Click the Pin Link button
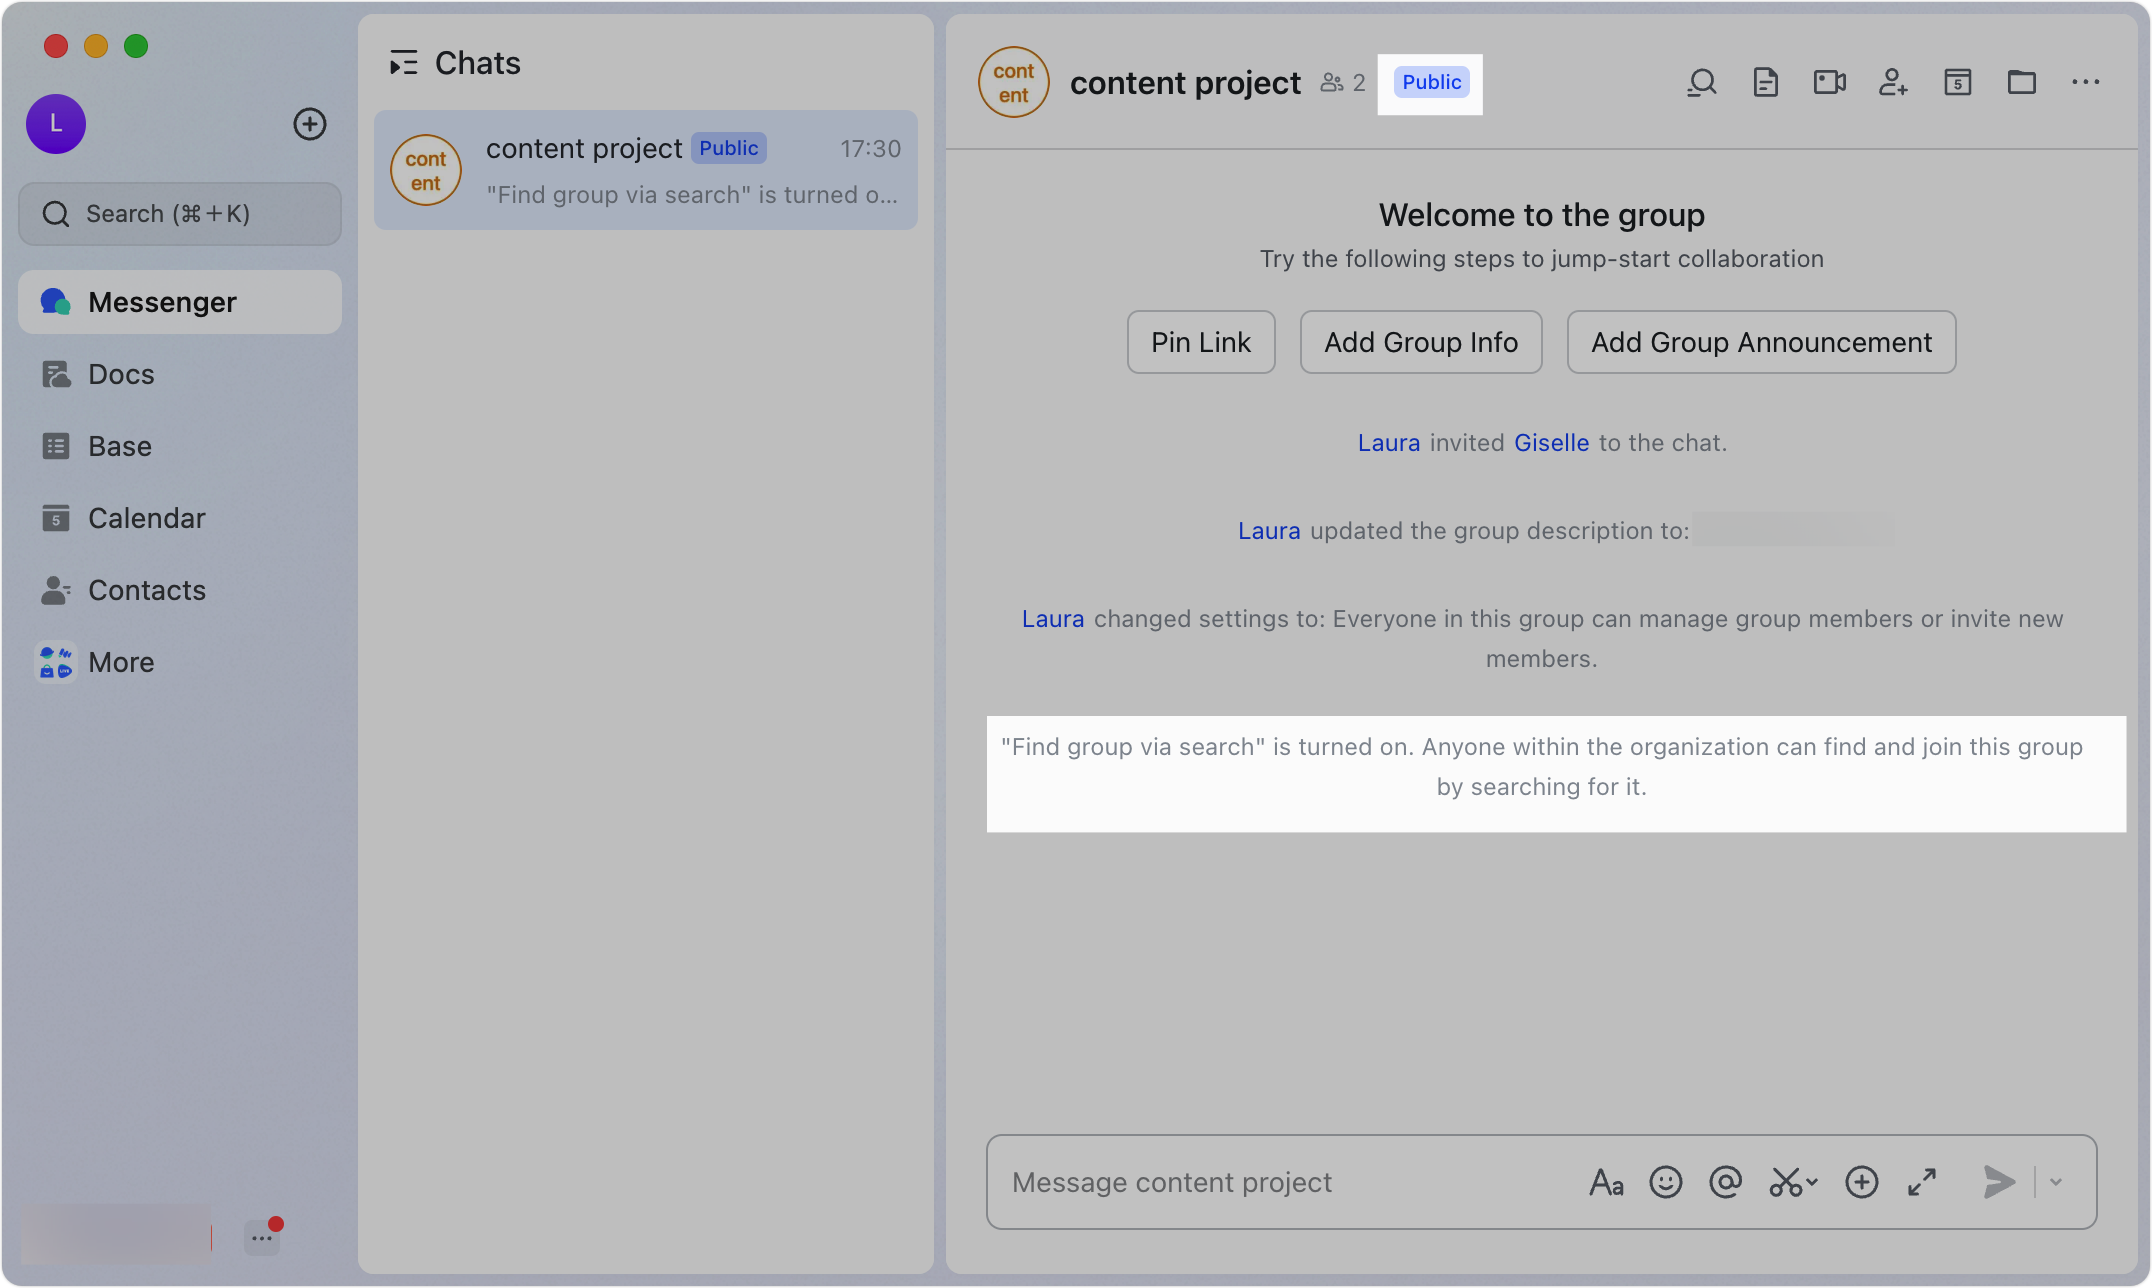Viewport: 2152px width, 1288px height. pyautogui.click(x=1200, y=342)
